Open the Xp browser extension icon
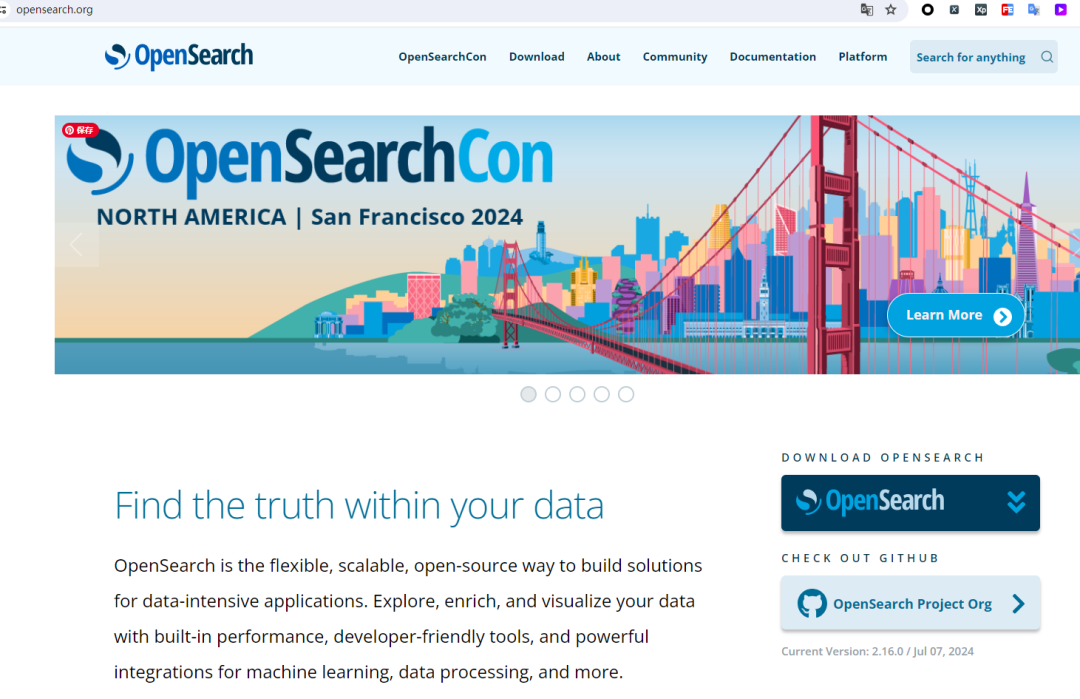1080x699 pixels. click(x=981, y=10)
